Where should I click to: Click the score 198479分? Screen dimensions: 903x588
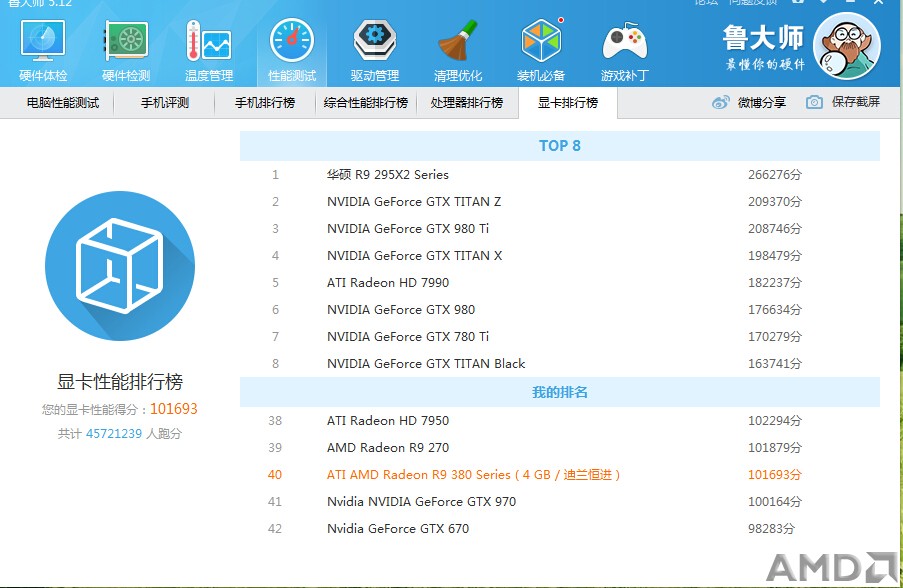click(x=775, y=256)
